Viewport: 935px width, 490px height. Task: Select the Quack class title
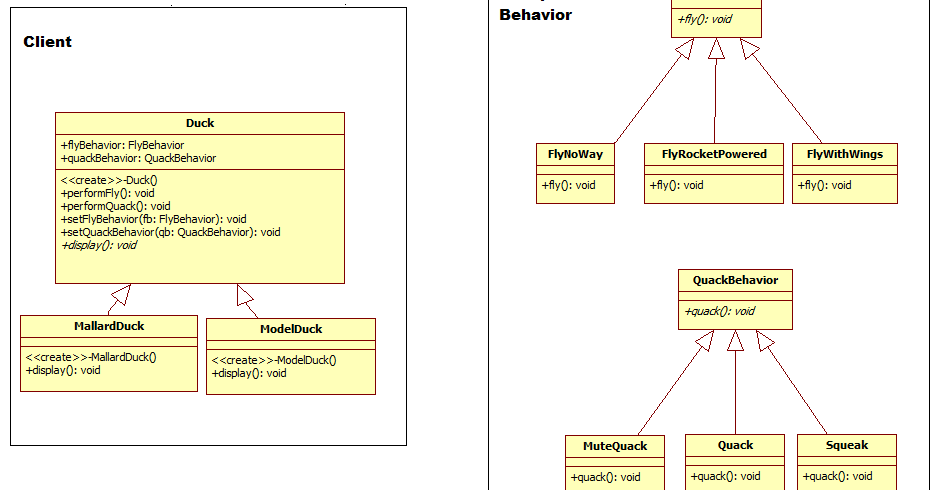click(x=735, y=445)
